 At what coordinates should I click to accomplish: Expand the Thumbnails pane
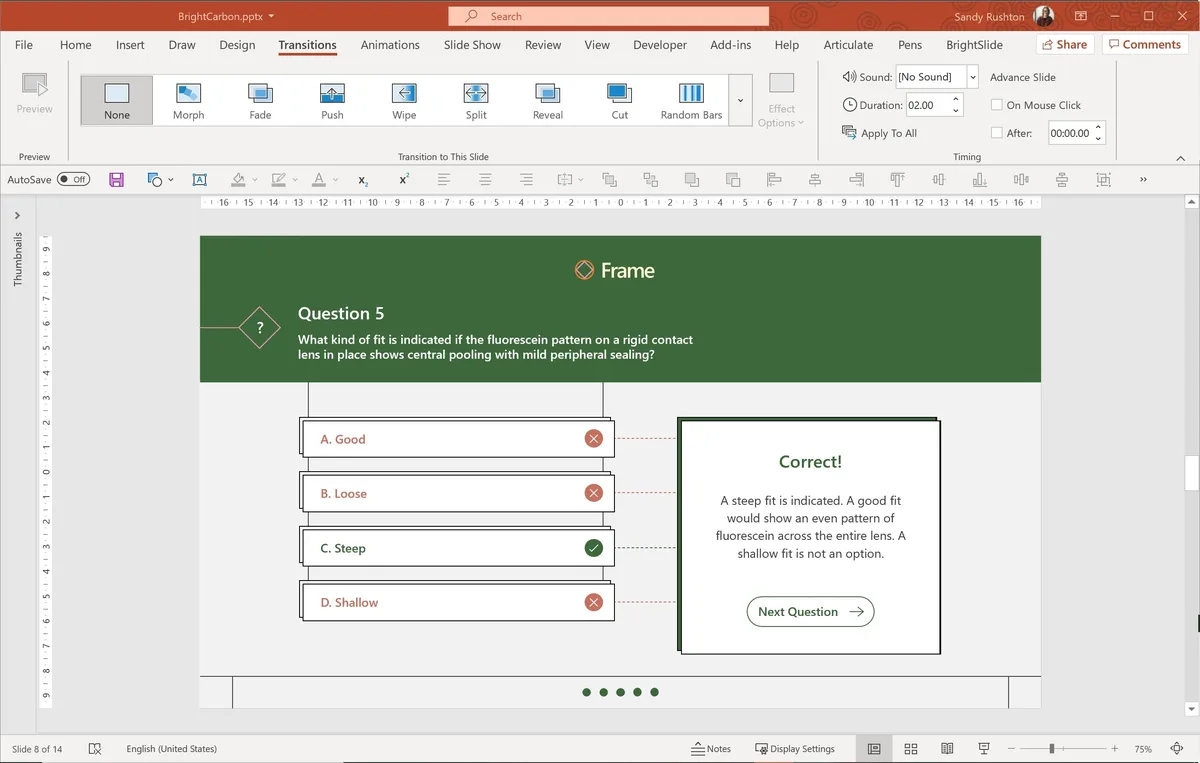(x=17, y=215)
